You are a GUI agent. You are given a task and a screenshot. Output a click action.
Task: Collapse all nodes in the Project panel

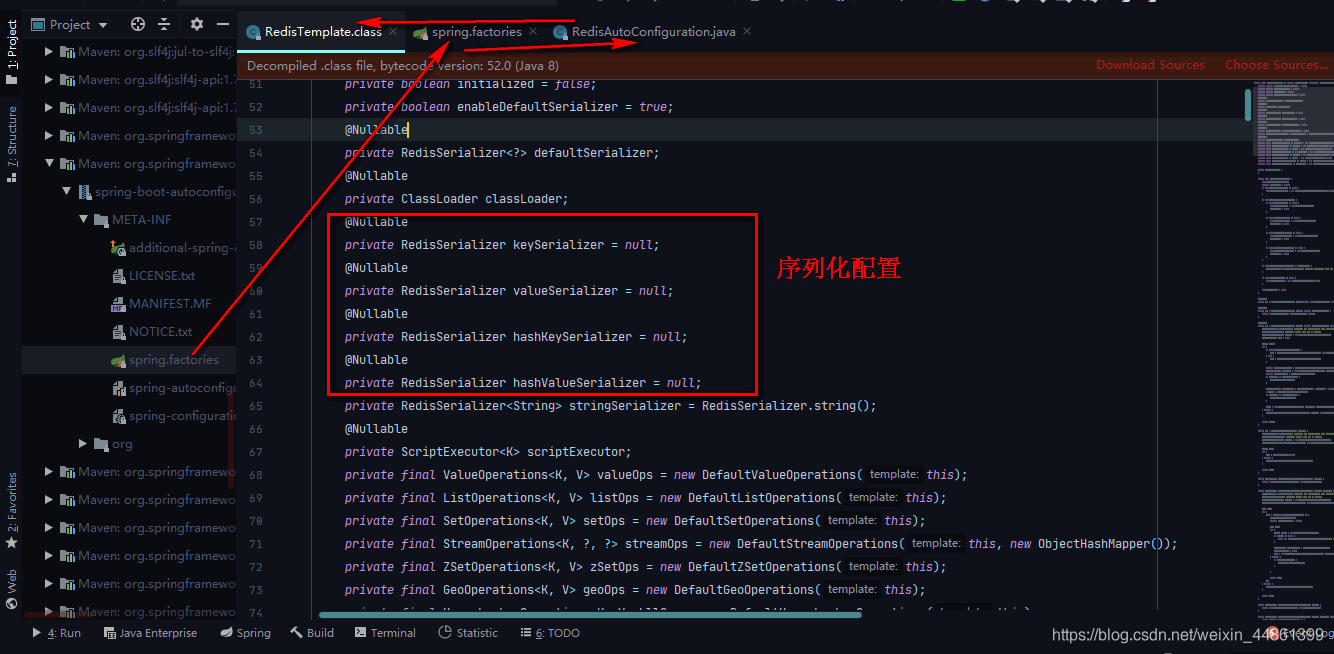click(164, 24)
